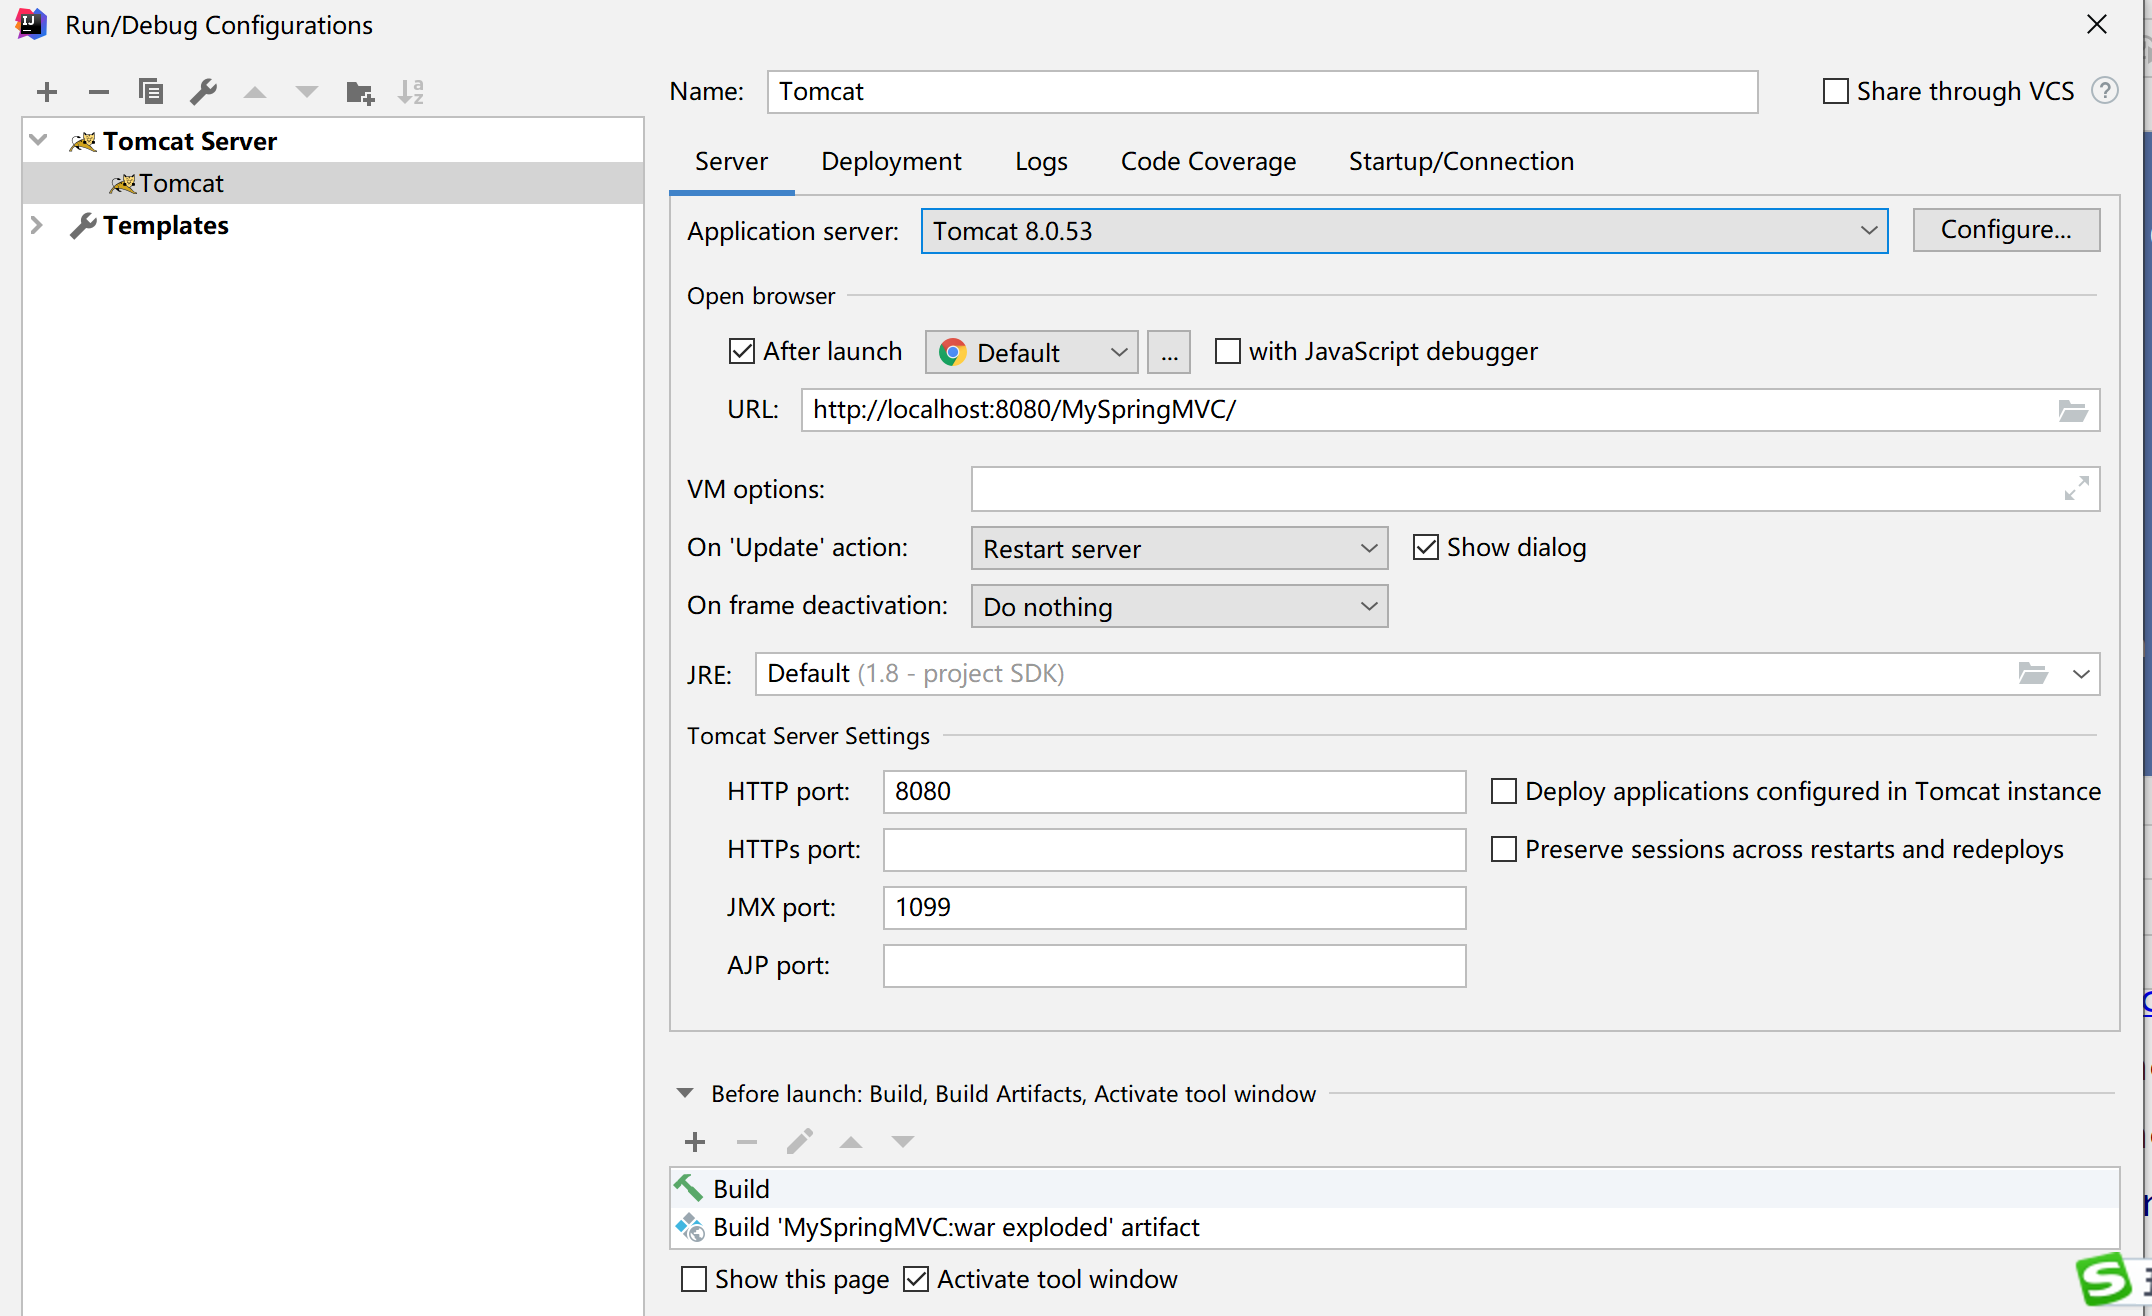Click the ellipsis browser selection button
The height and width of the screenshot is (1316, 2152).
[1169, 352]
